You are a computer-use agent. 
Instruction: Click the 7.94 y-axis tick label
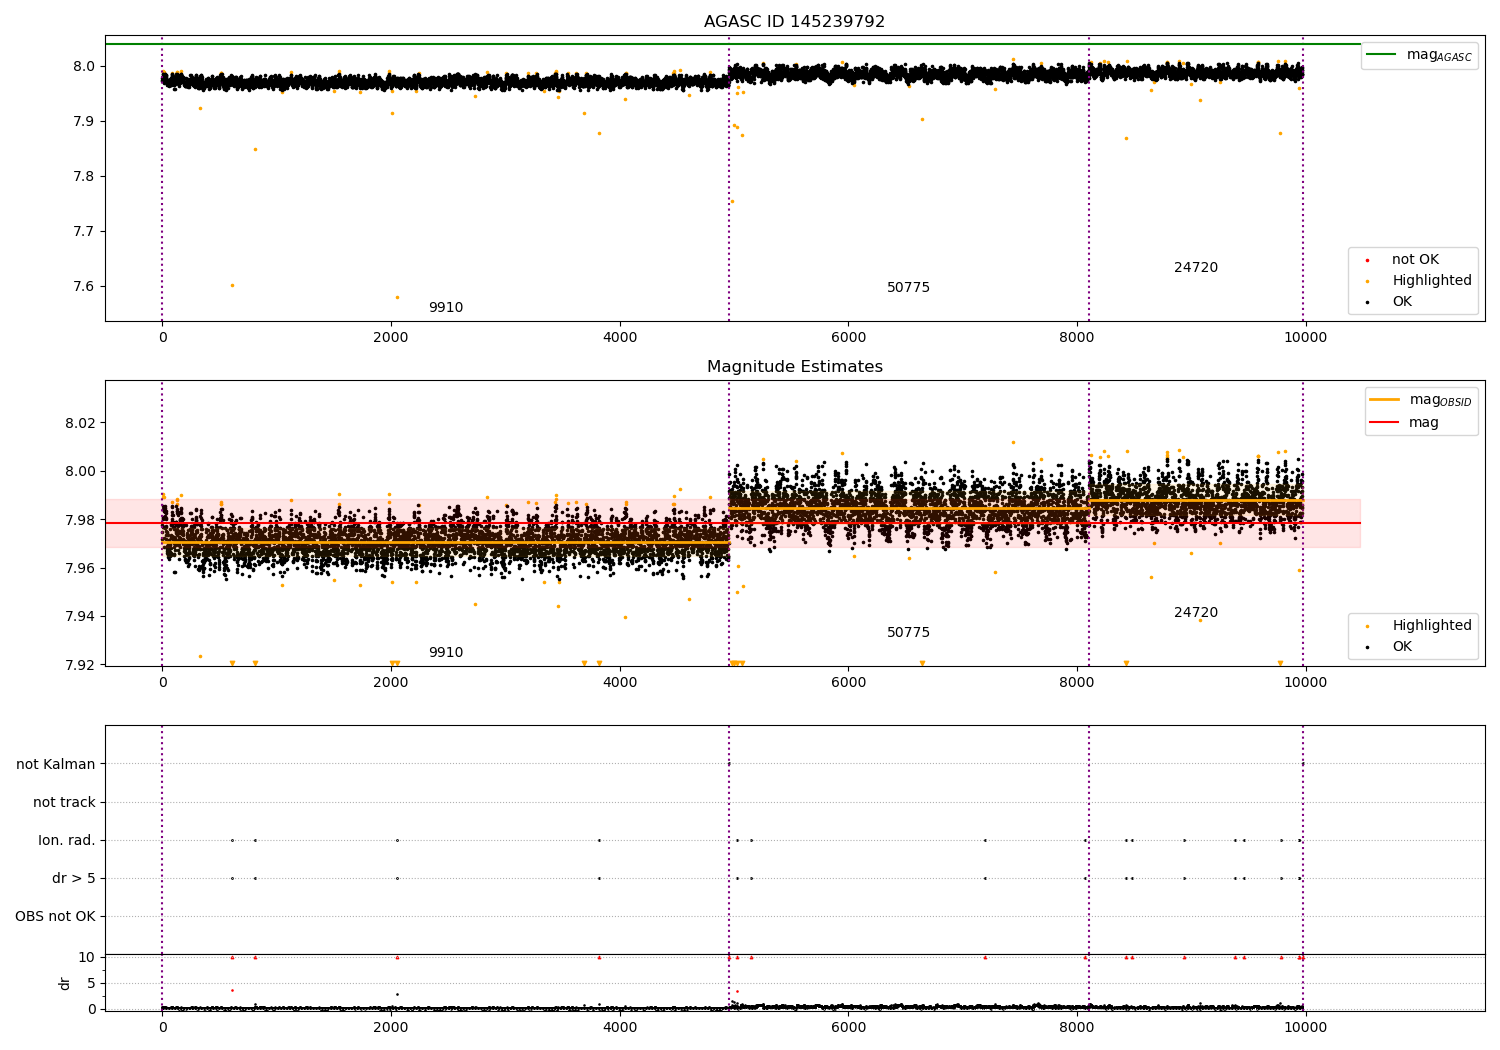pyautogui.click(x=81, y=617)
